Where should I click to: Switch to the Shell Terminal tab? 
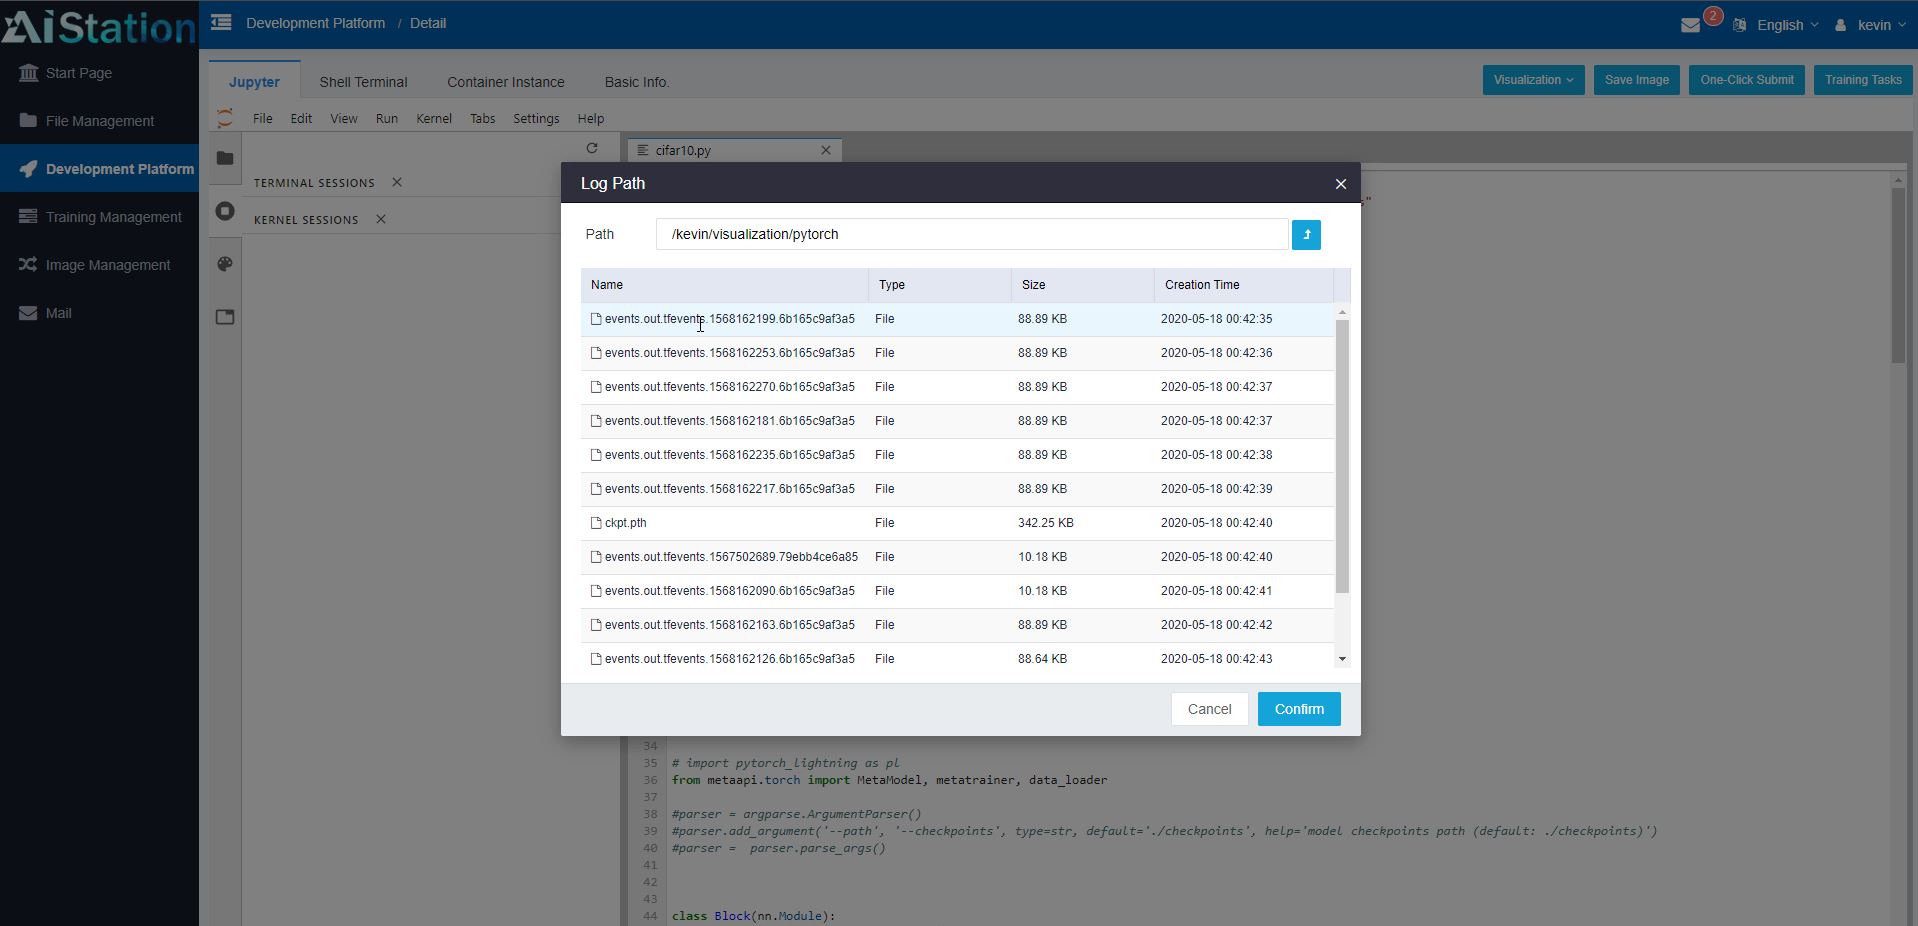(363, 82)
